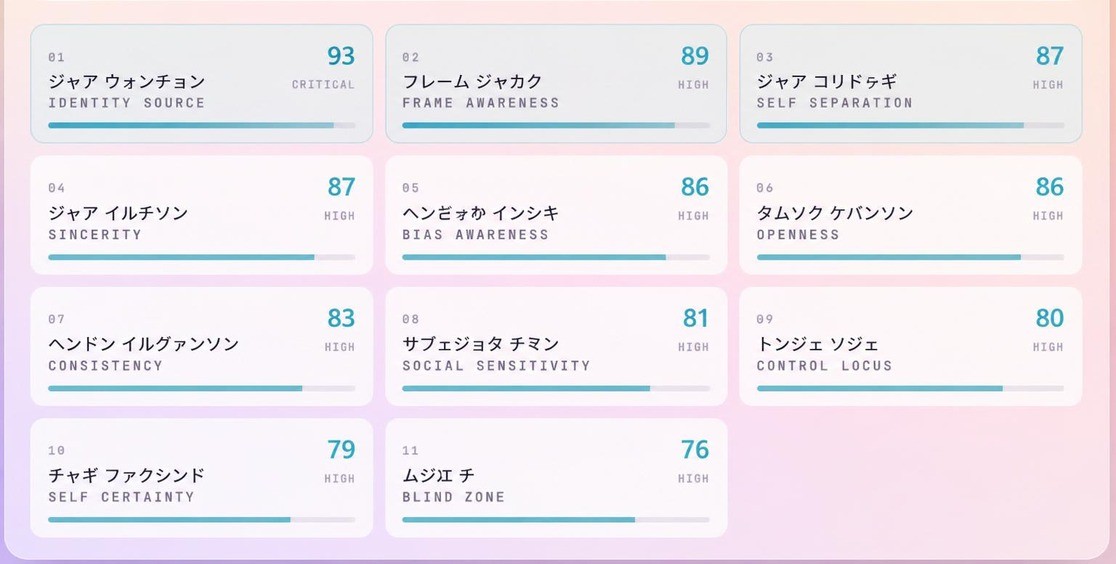Image resolution: width=1116 pixels, height=564 pixels.
Task: Select the Social Sensitivity card
Action: click(x=556, y=346)
